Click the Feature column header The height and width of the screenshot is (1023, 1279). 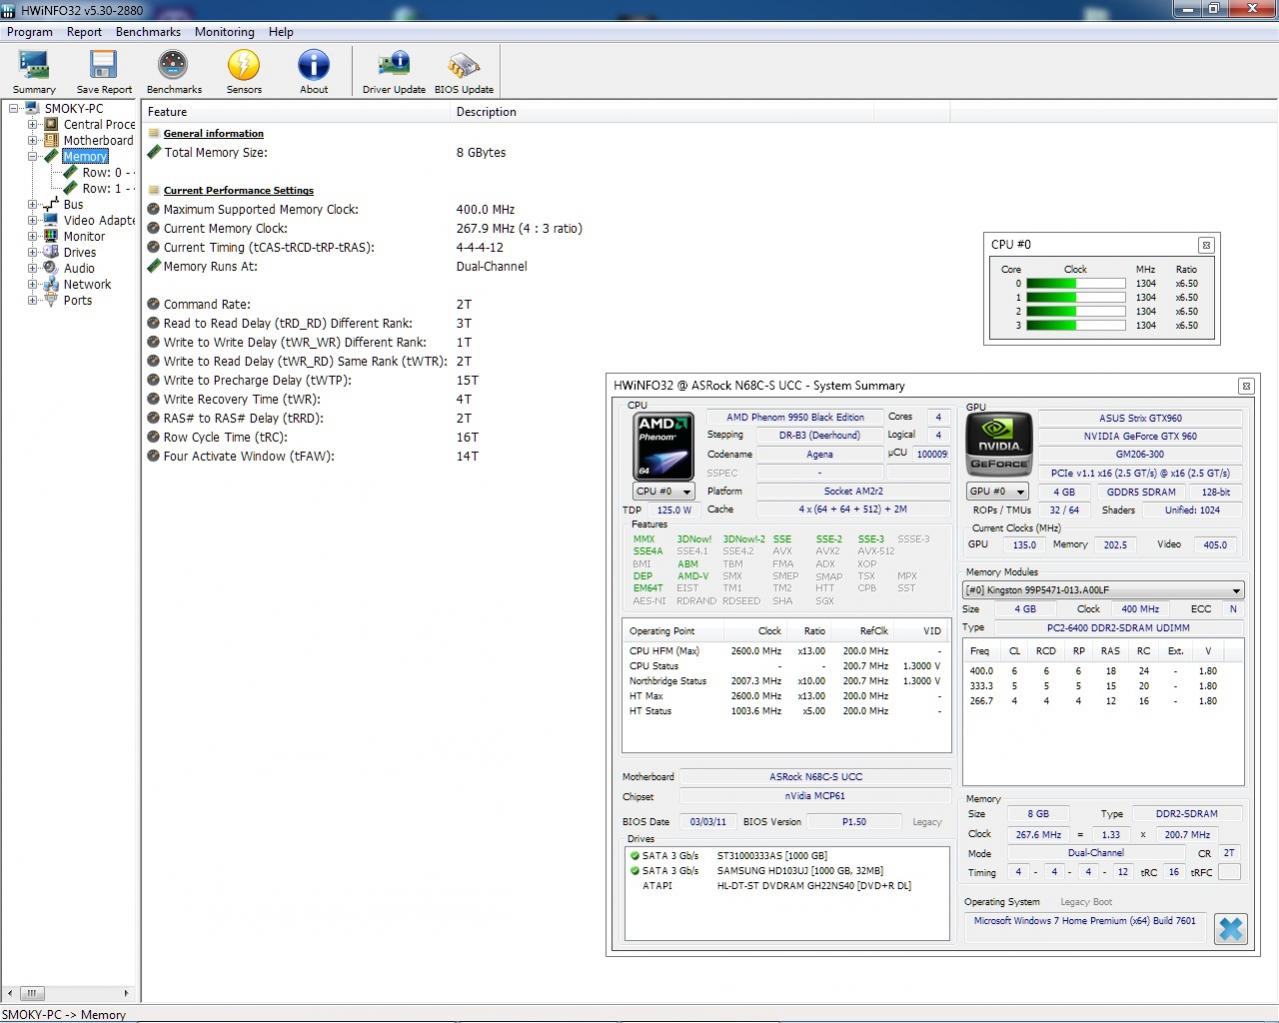(x=168, y=112)
